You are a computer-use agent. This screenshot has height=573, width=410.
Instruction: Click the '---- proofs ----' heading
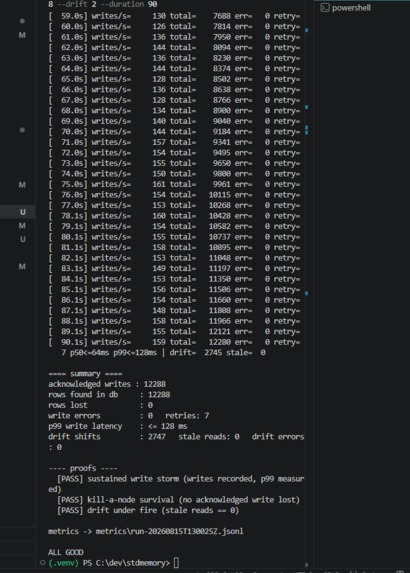tap(83, 468)
